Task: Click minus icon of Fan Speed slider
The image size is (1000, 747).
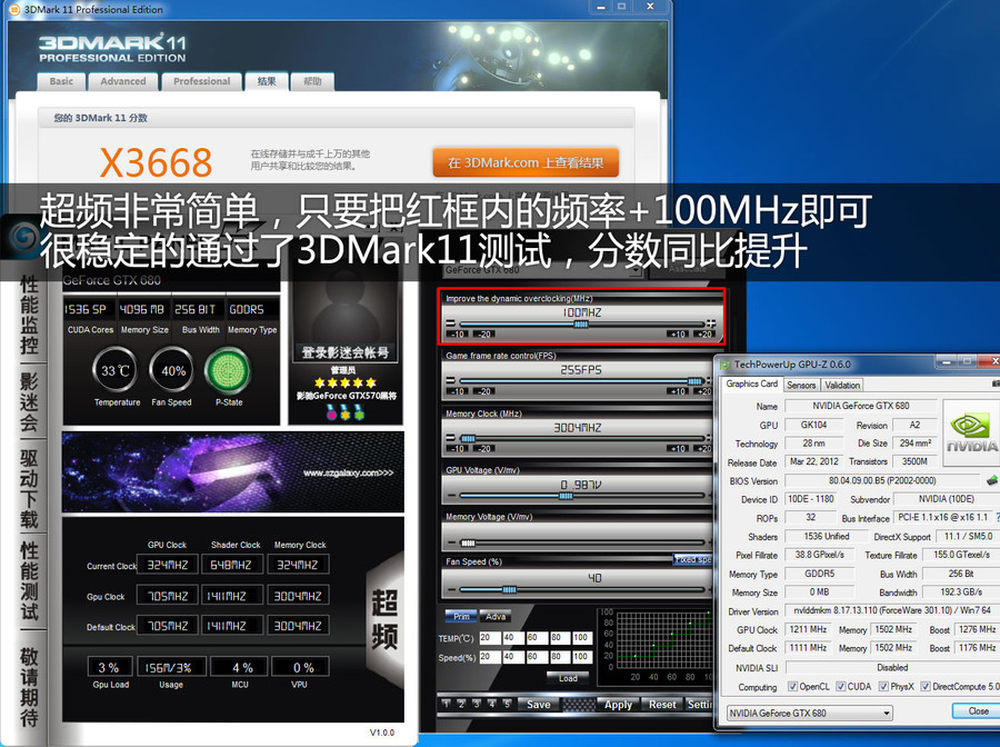Action: click(x=452, y=589)
